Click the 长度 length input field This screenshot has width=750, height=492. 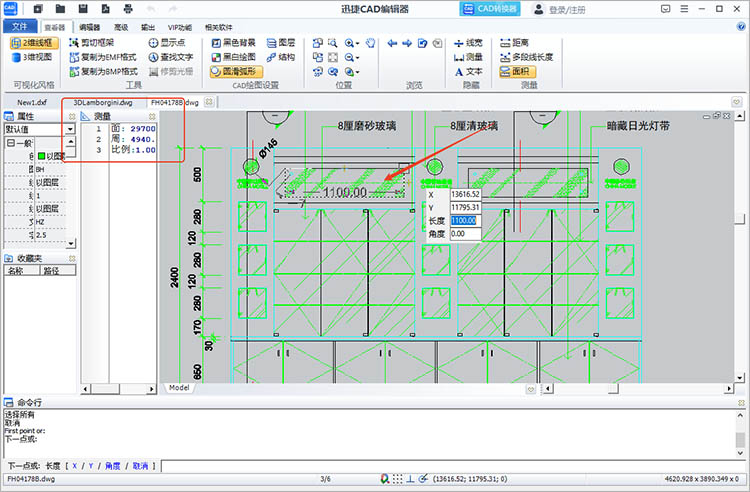(x=465, y=220)
